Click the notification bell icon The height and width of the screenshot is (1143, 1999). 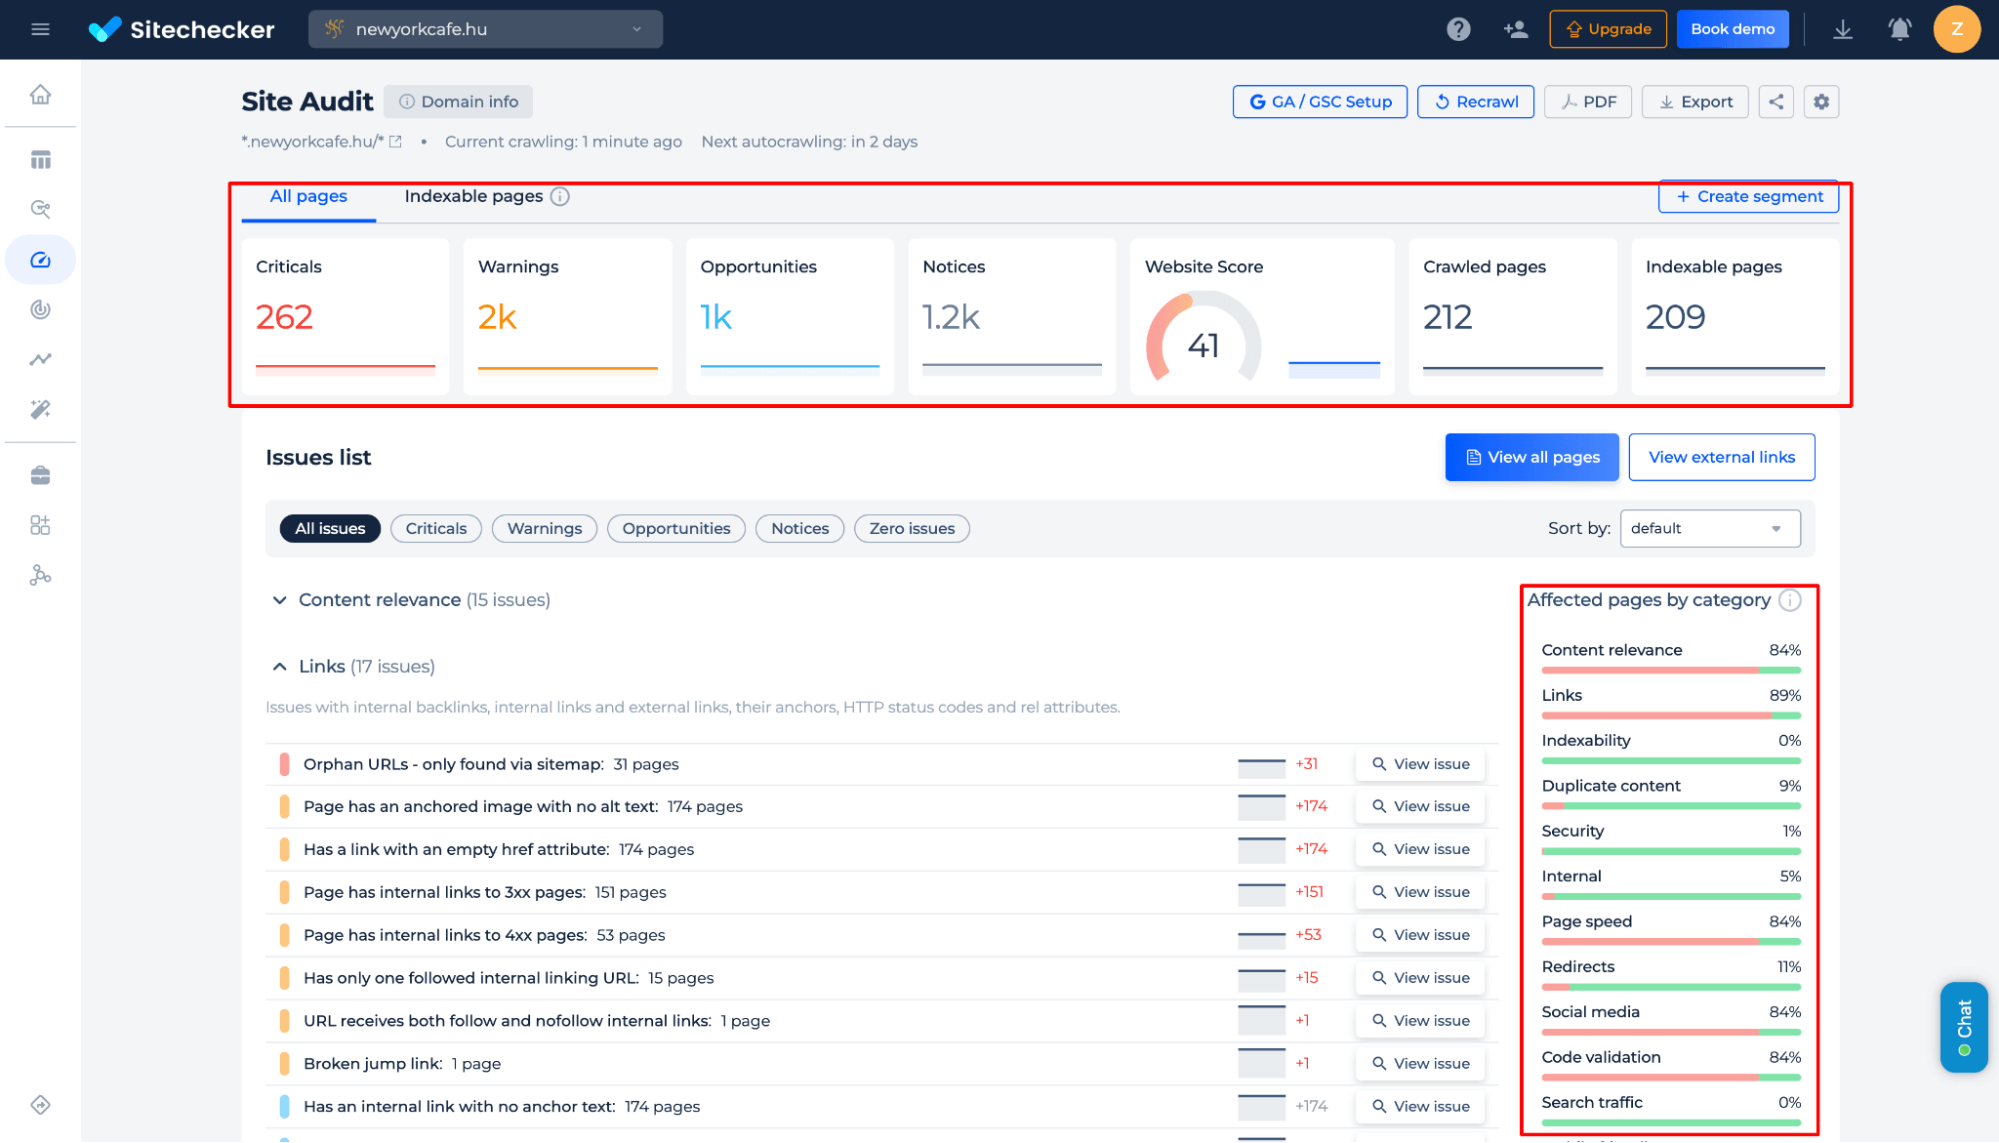point(1900,29)
